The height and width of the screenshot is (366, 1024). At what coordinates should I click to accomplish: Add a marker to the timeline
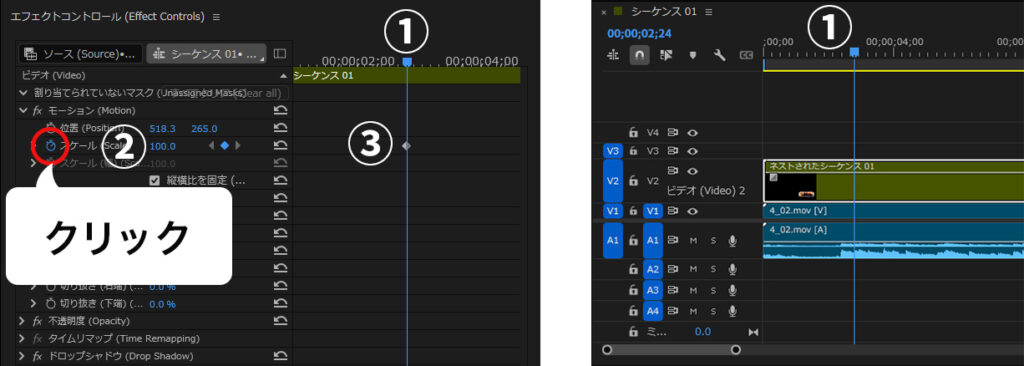click(x=693, y=56)
